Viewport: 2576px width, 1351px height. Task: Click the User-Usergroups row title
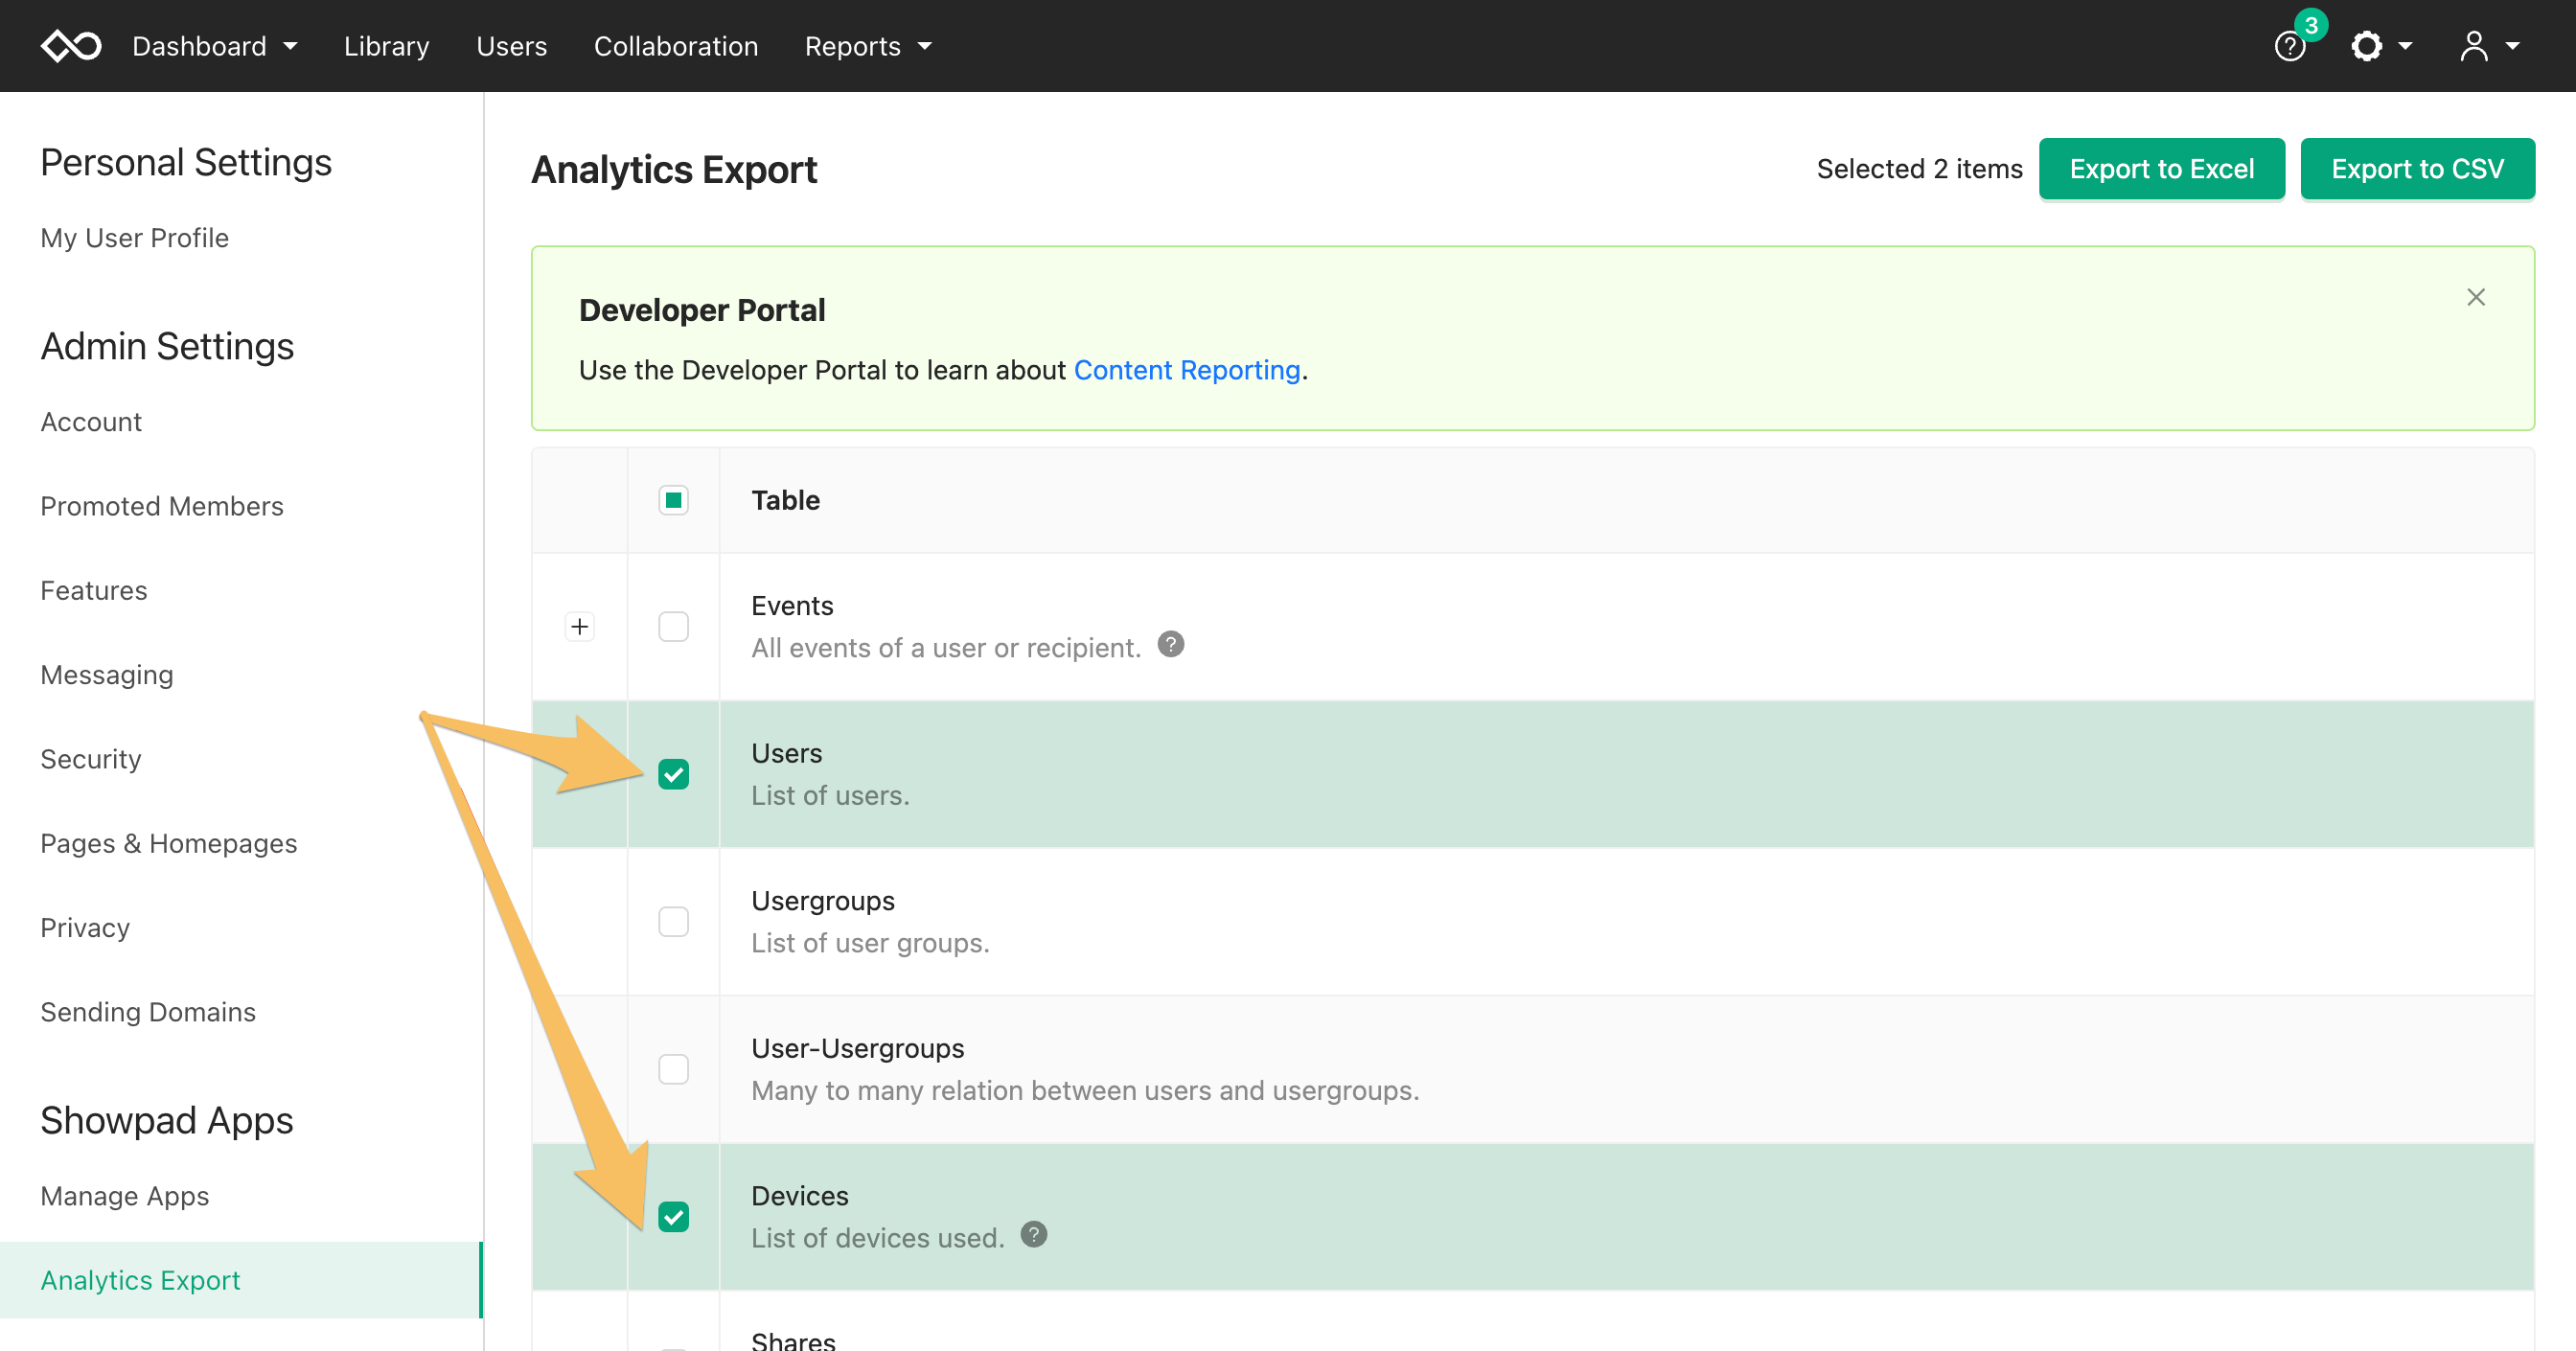[x=858, y=1049]
